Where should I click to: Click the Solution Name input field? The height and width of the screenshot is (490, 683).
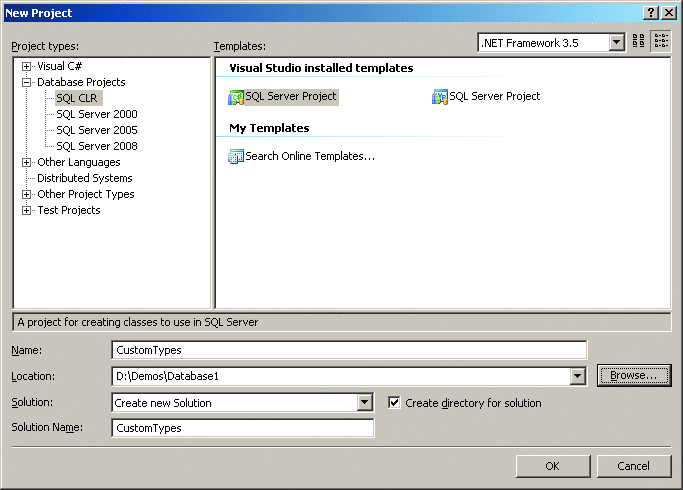point(243,428)
